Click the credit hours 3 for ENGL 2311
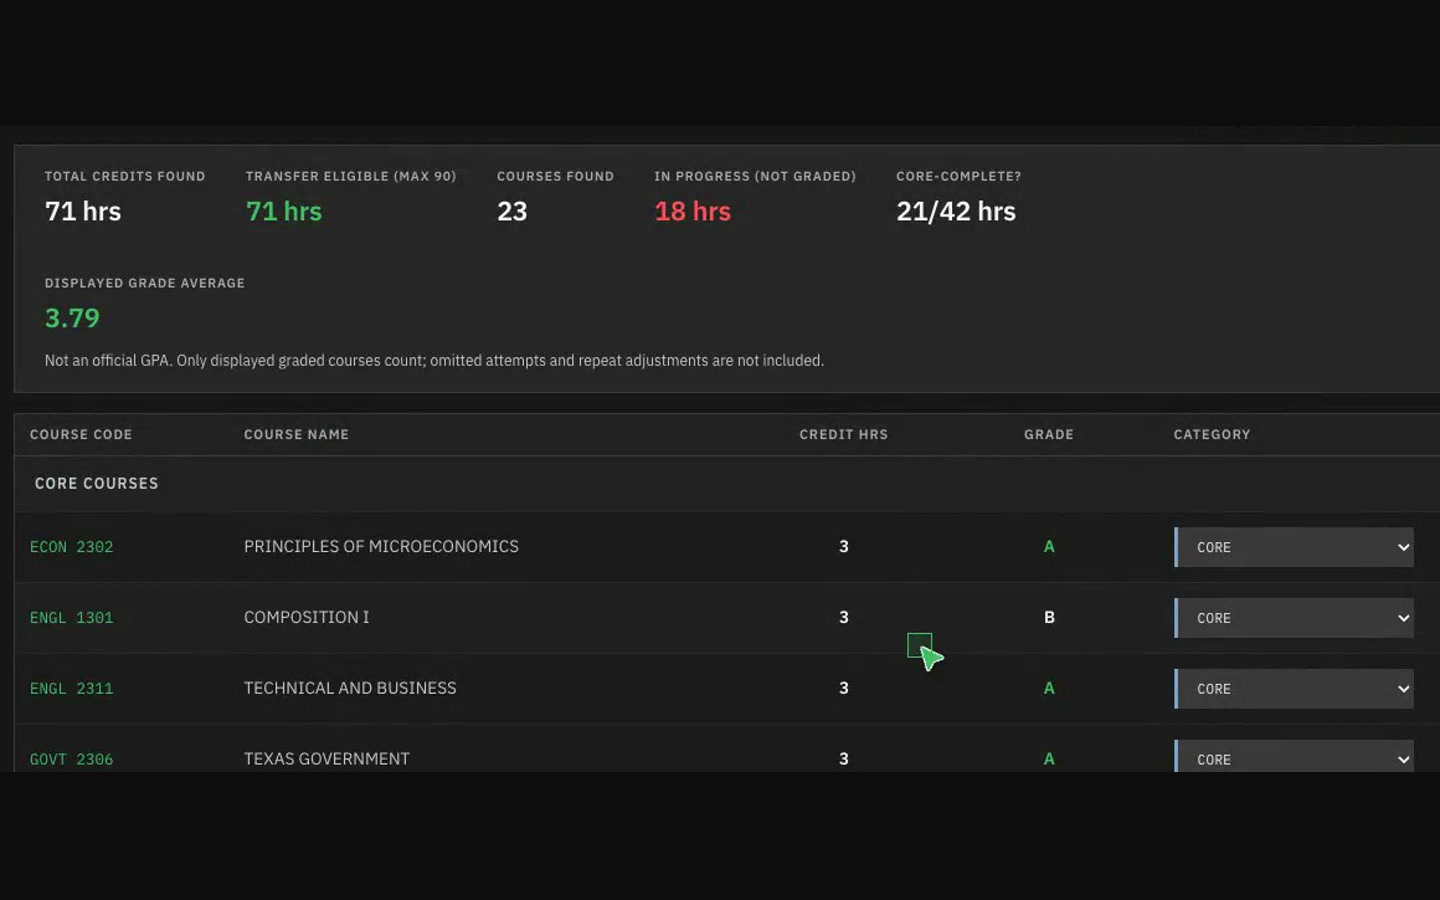 pyautogui.click(x=844, y=688)
